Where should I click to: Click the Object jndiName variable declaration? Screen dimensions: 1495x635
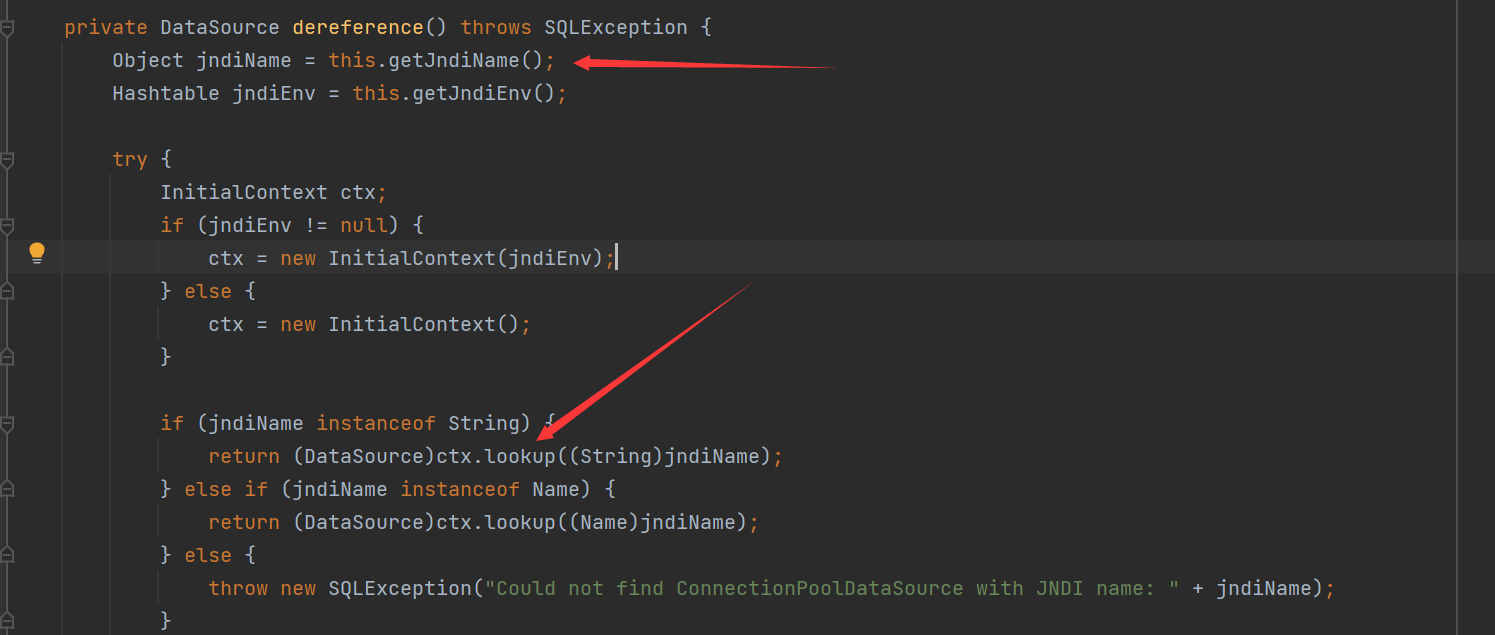point(243,61)
